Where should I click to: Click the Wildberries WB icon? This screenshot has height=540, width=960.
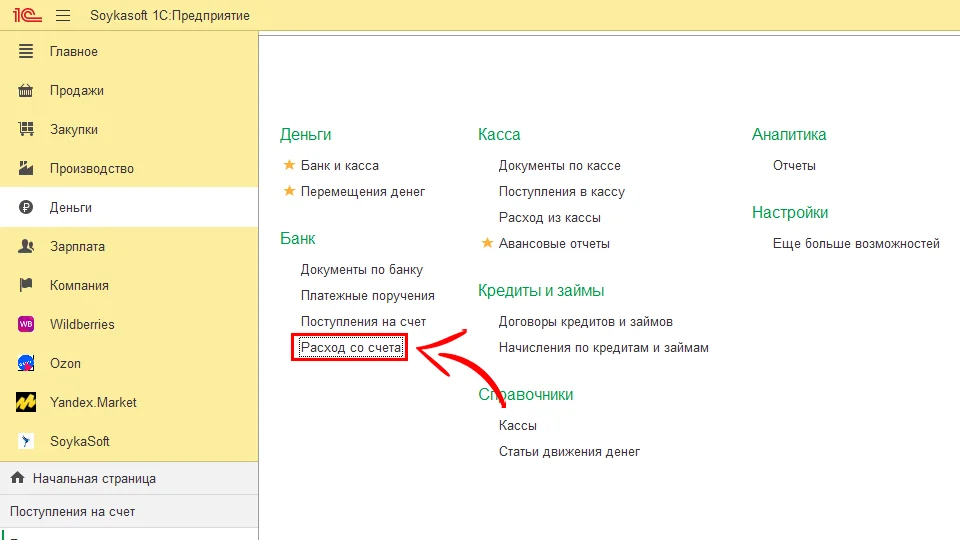(27, 324)
